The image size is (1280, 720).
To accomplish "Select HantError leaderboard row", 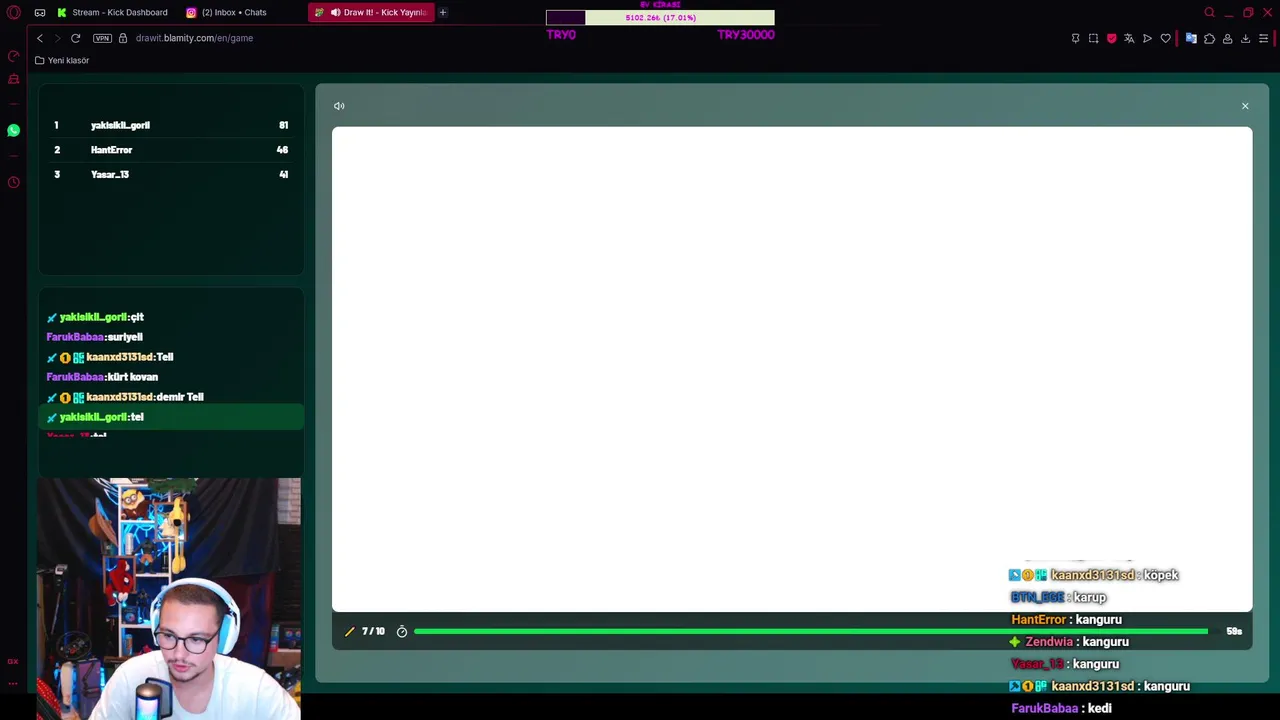I will click(x=171, y=150).
